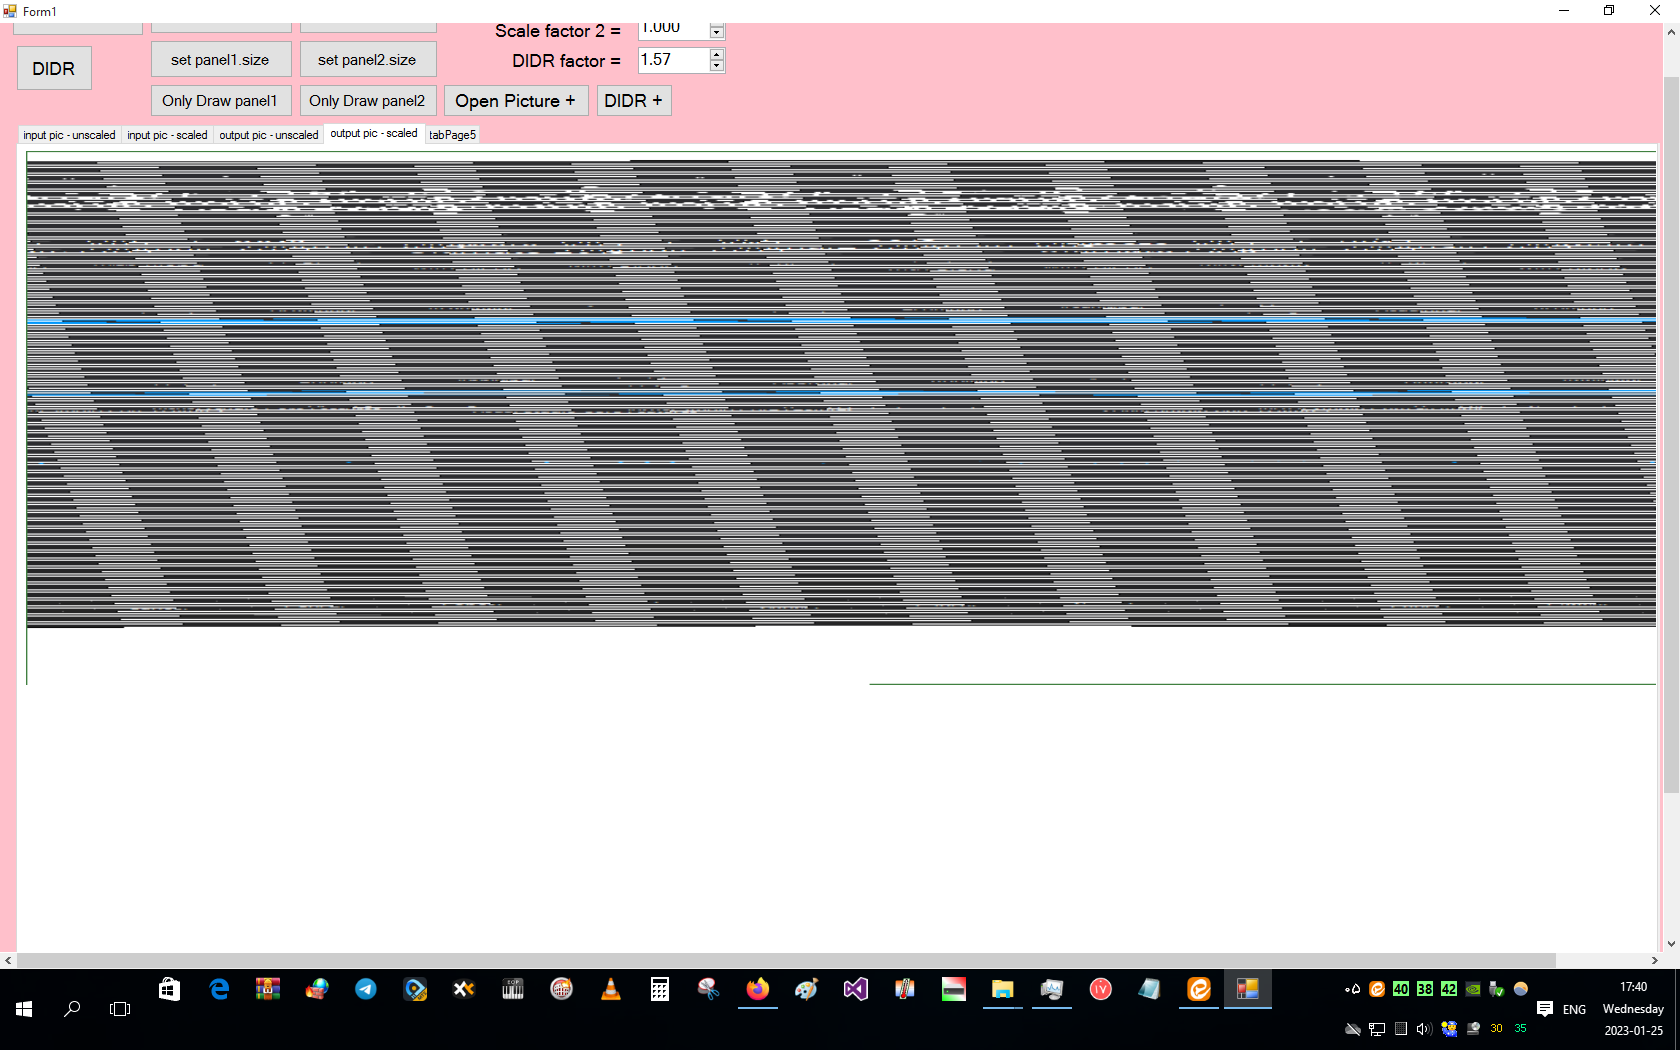Click the ENG language indicator
1680x1050 pixels.
[1574, 1009]
